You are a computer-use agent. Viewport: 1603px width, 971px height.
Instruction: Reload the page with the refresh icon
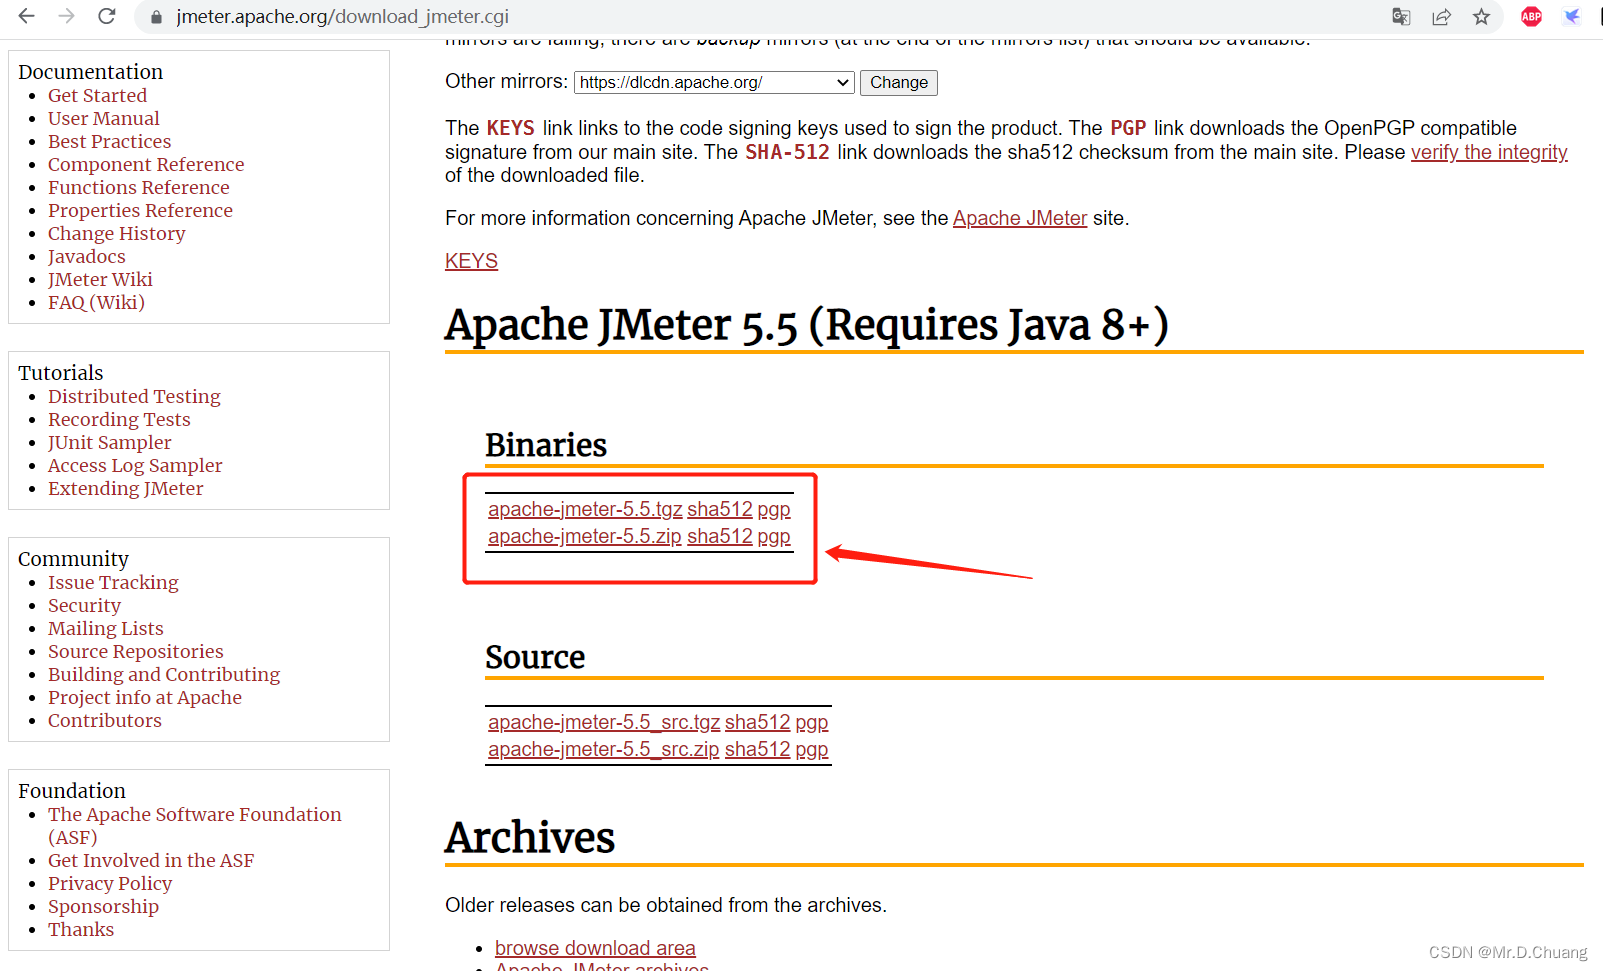coord(106,16)
